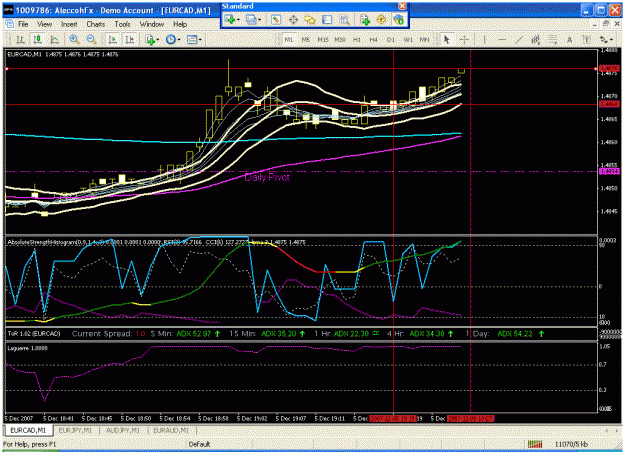
Task: Switch to the AUDJPY,M1 chart tab
Action: tap(123, 430)
